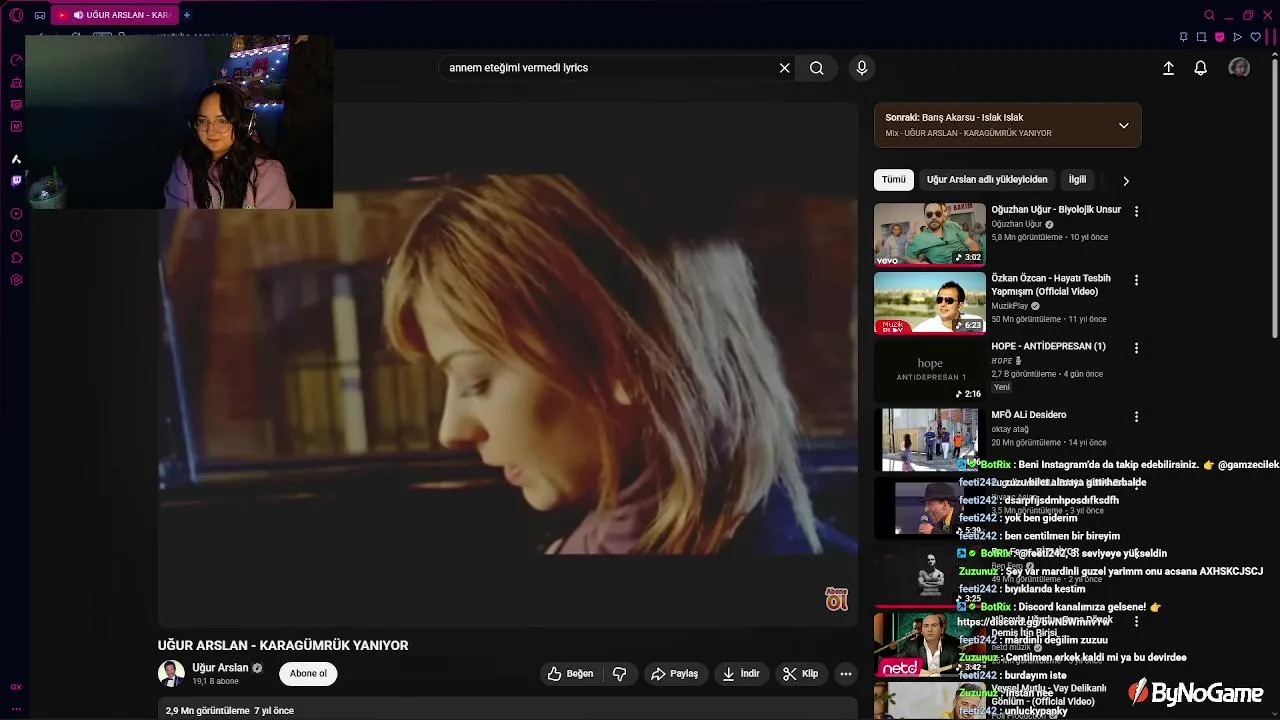The height and width of the screenshot is (720, 1280).
Task: Click the 2,9 Mn görüntüleme text
Action: coord(207,711)
